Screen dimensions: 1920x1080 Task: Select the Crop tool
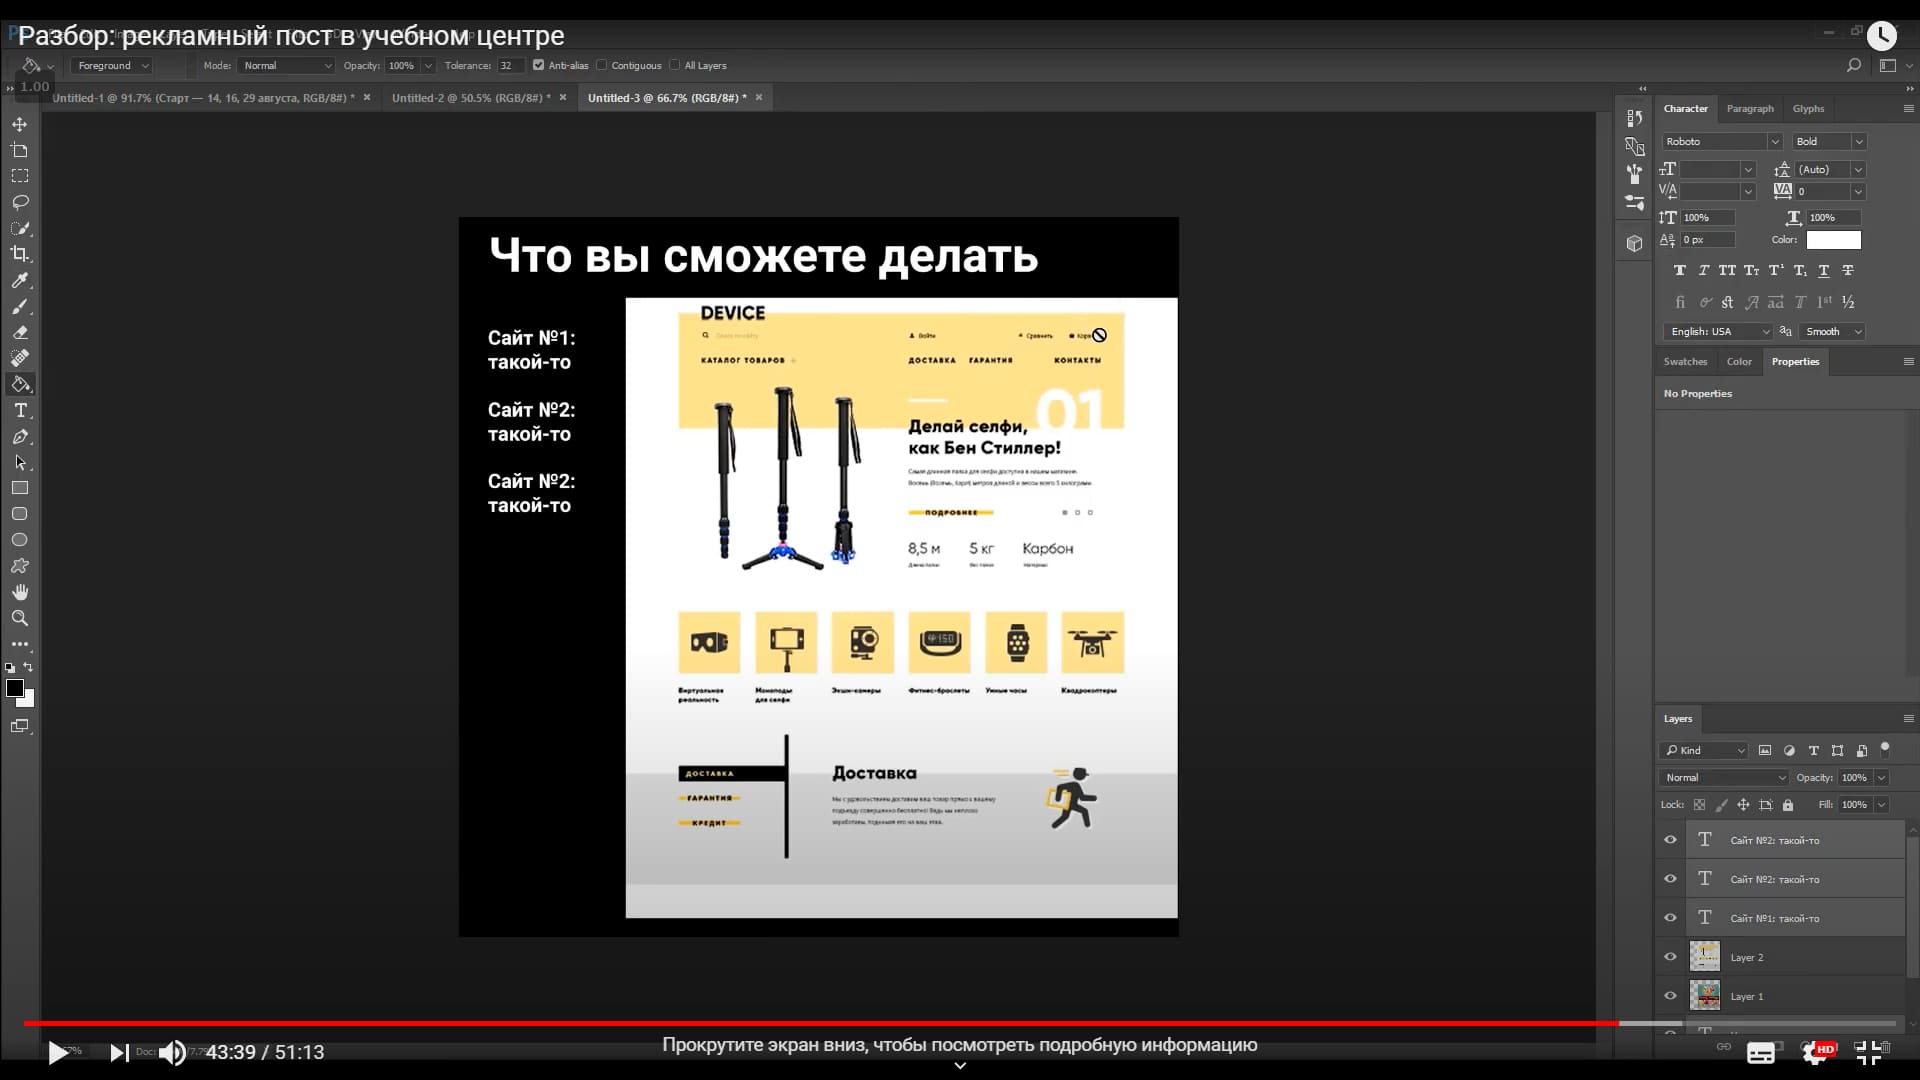point(19,254)
